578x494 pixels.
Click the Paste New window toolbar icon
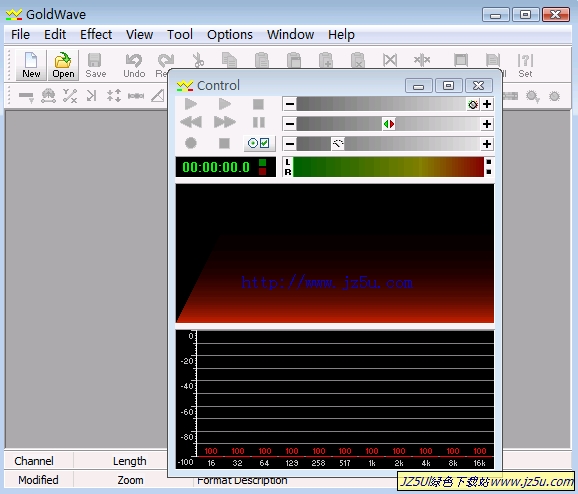[294, 60]
